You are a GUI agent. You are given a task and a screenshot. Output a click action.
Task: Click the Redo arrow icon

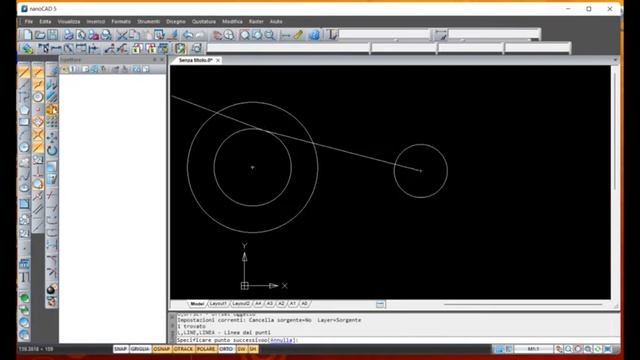click(x=200, y=35)
